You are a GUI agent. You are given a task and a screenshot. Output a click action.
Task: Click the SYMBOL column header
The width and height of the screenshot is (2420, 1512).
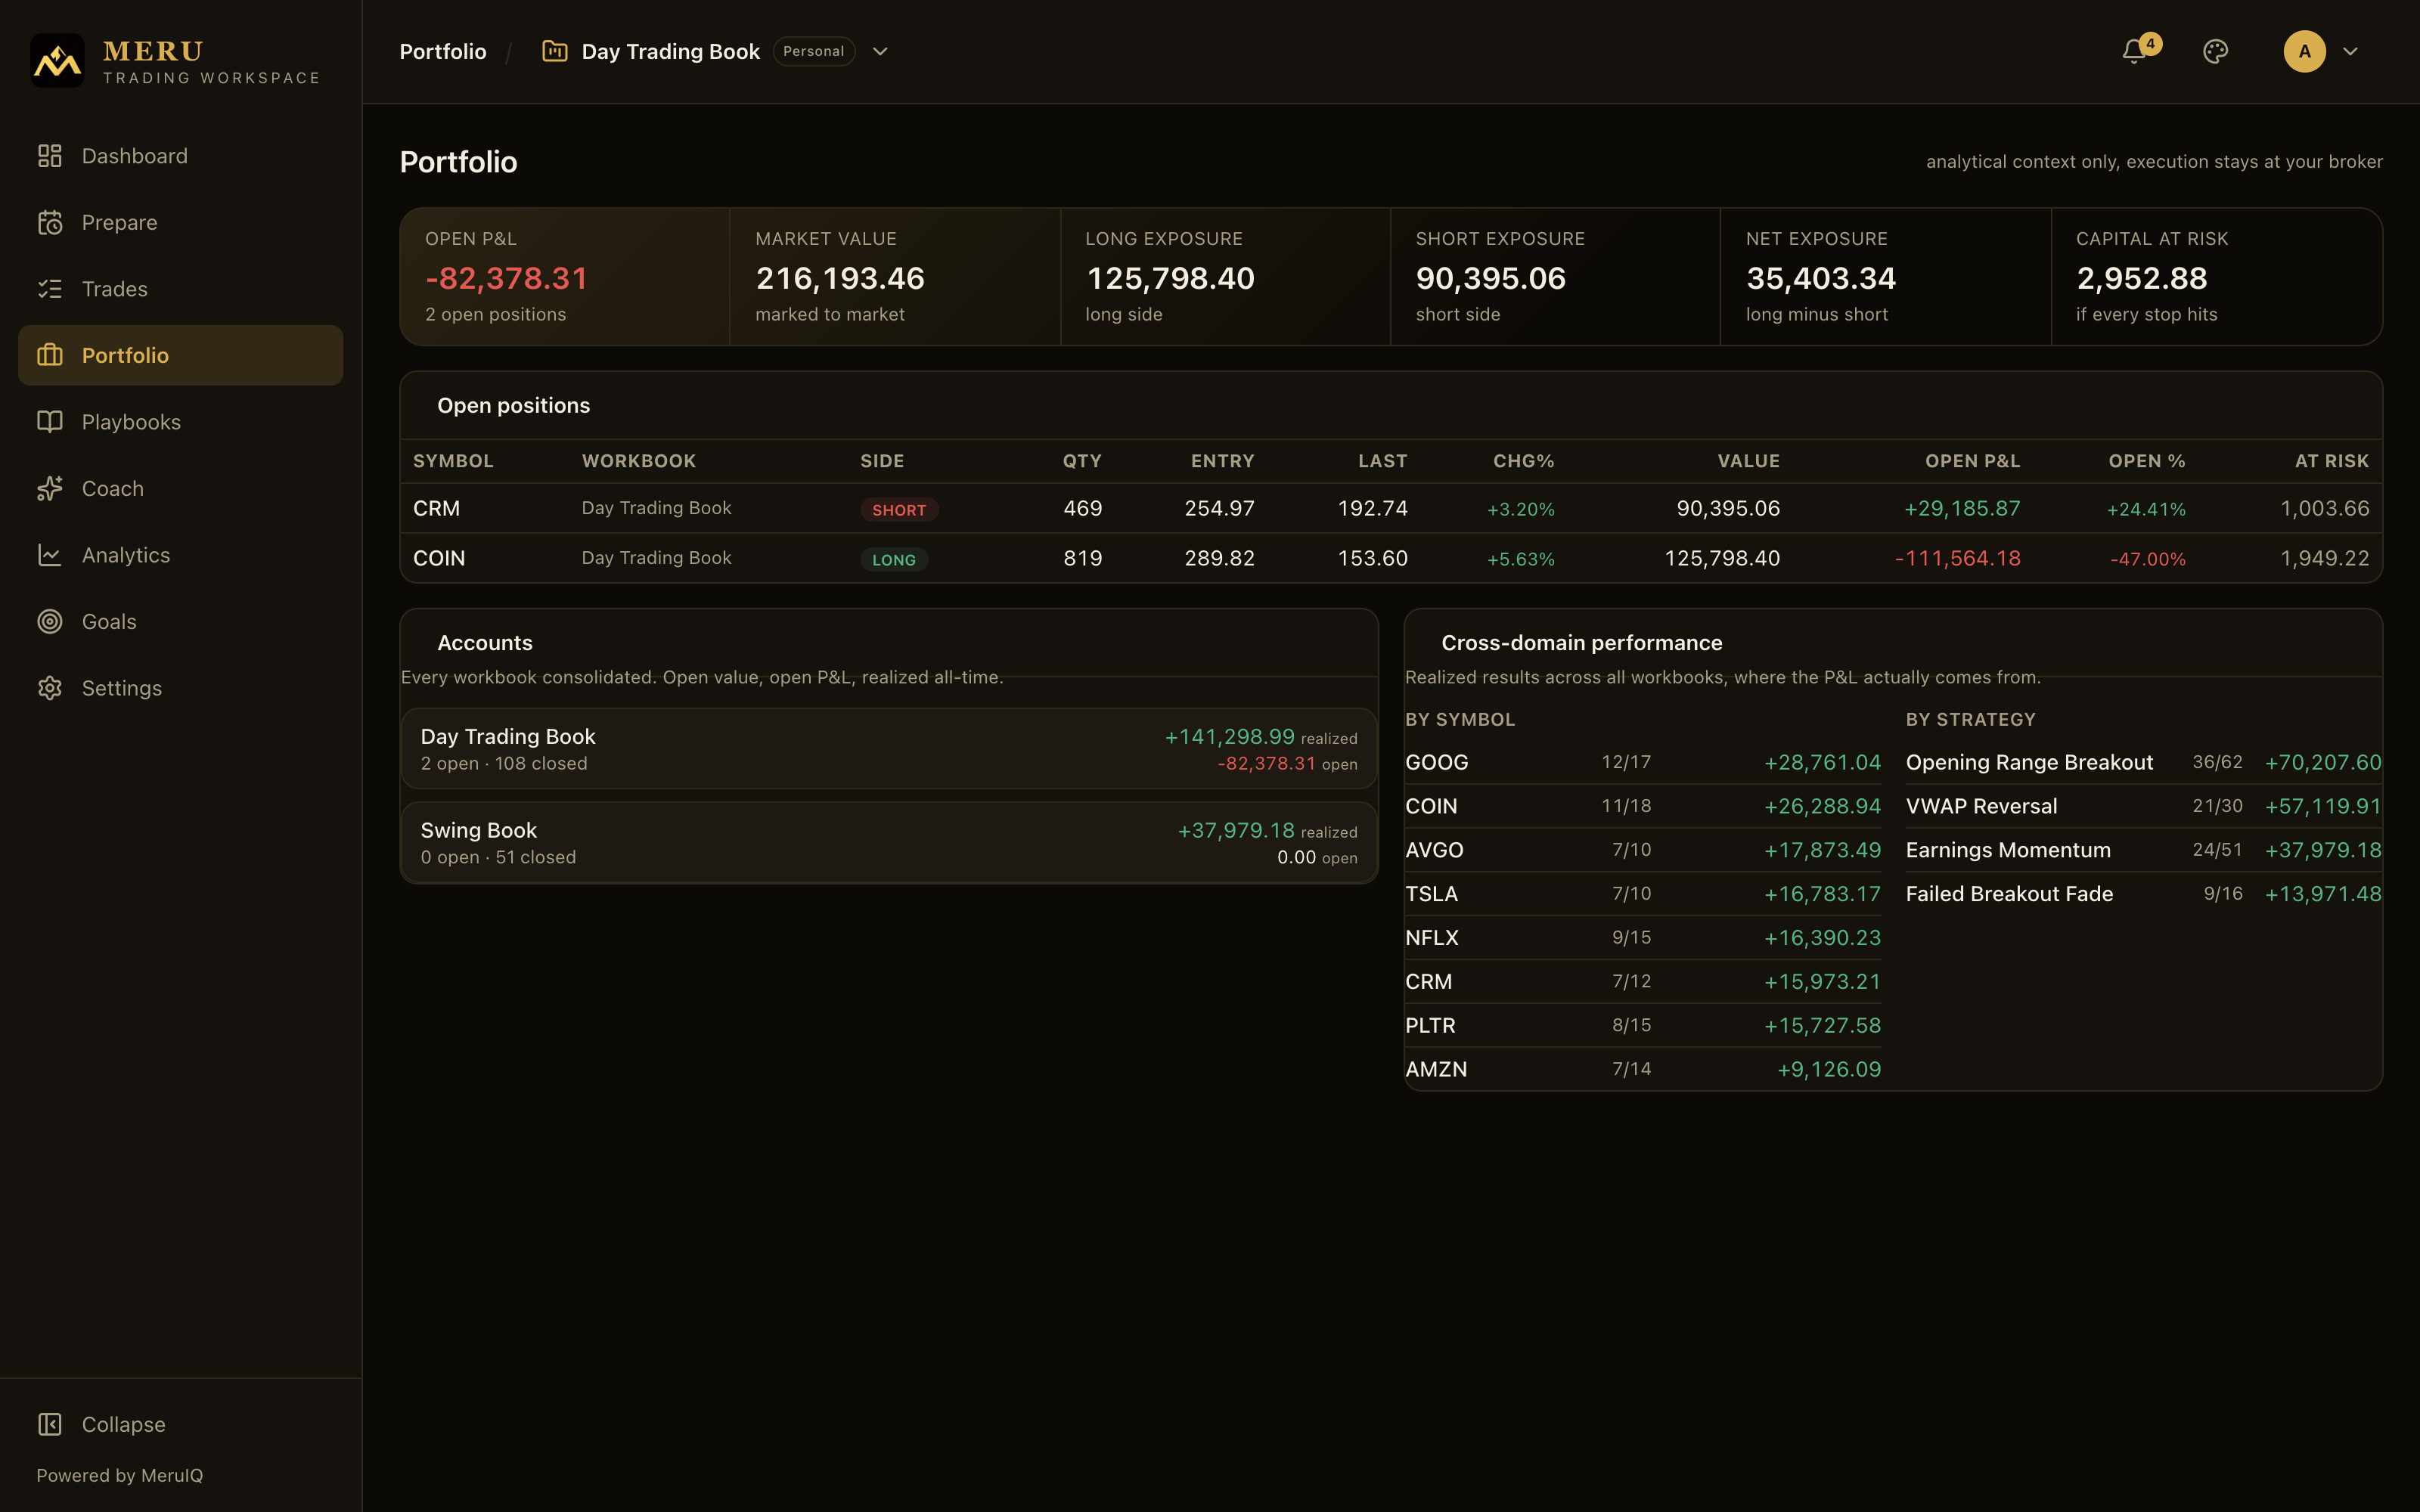453,461
